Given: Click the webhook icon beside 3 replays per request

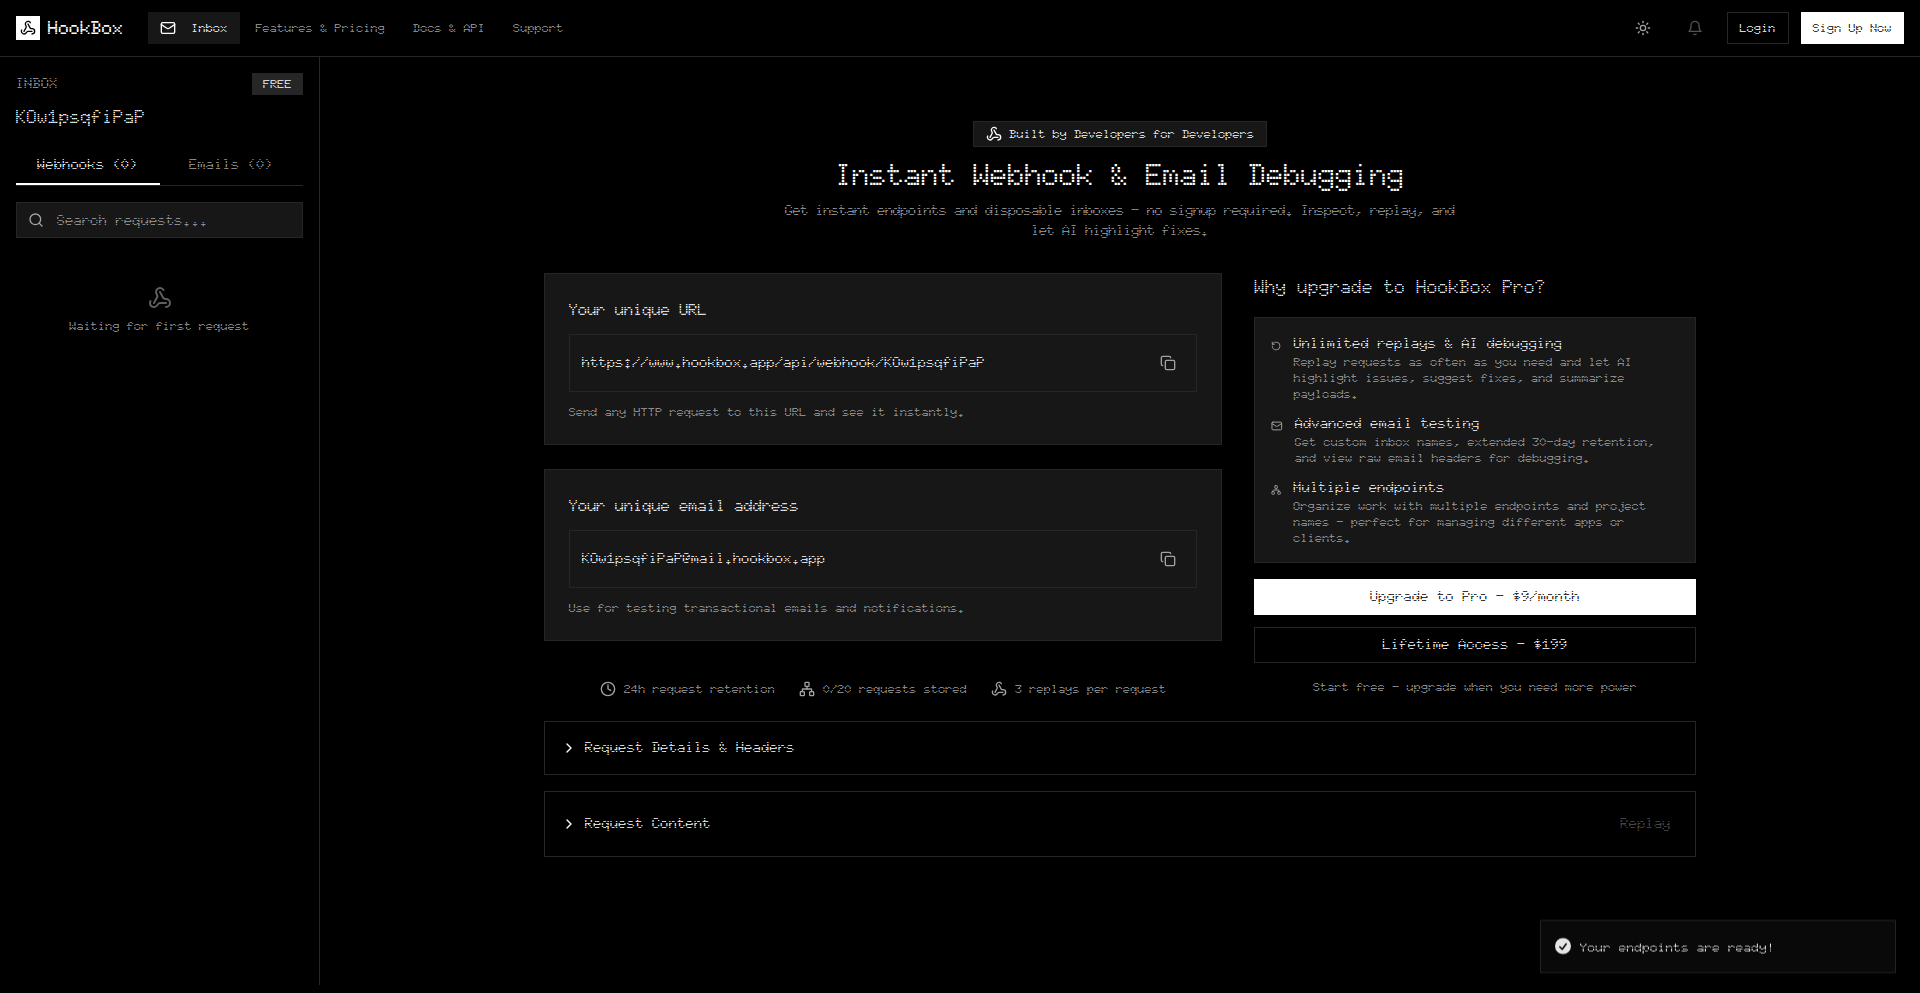Looking at the screenshot, I should coord(999,689).
